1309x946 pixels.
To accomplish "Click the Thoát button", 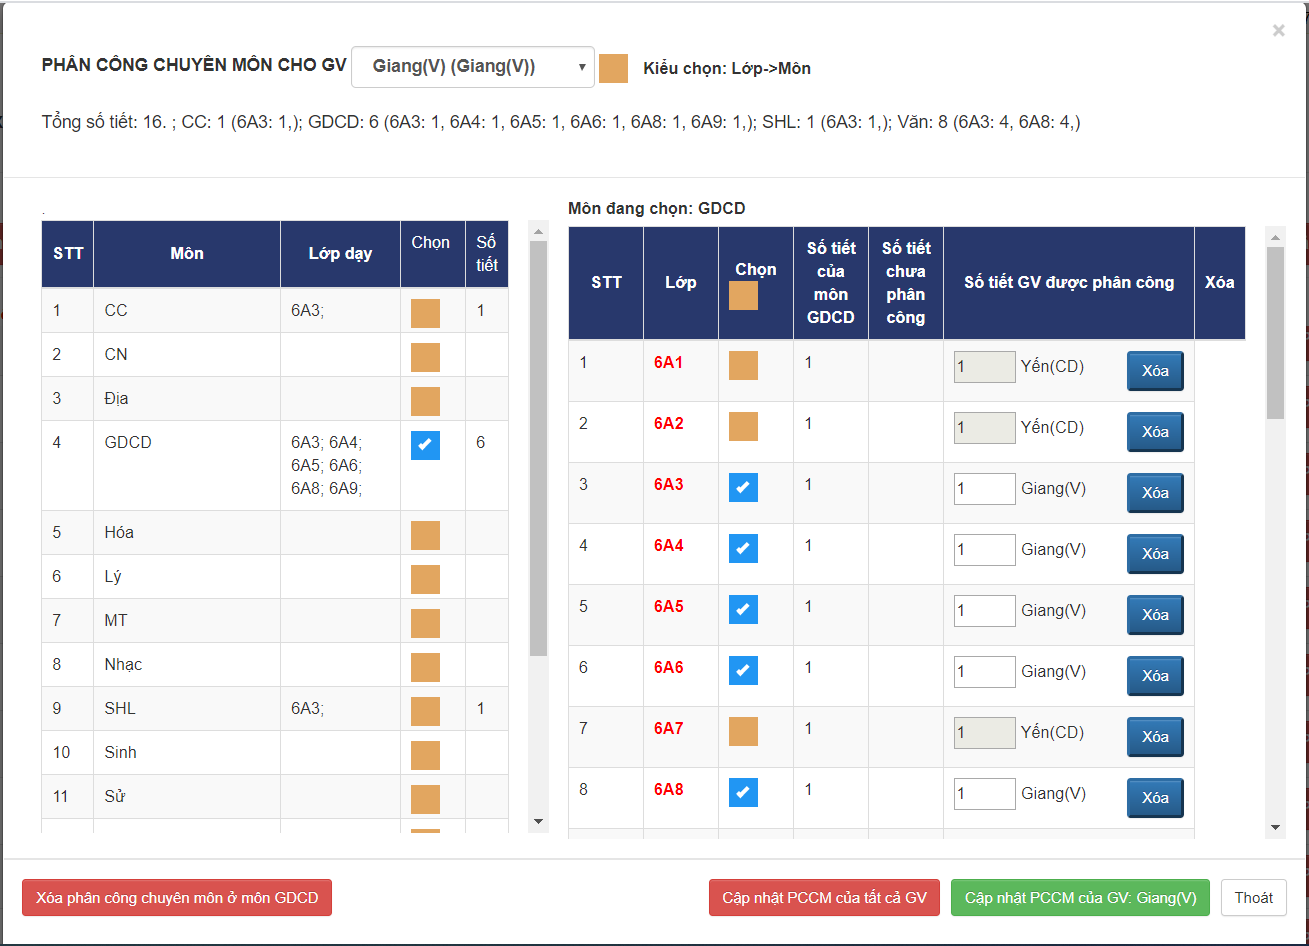I will (x=1253, y=898).
